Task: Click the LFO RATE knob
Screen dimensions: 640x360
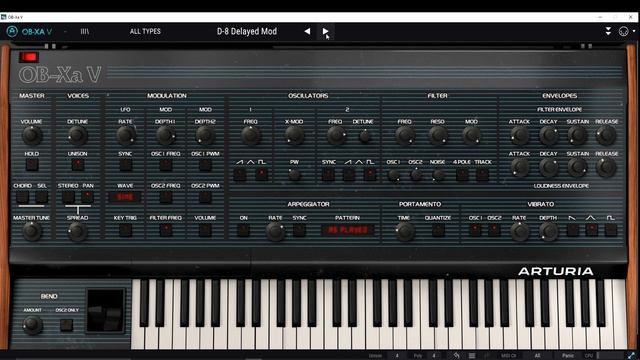Action: coord(126,136)
